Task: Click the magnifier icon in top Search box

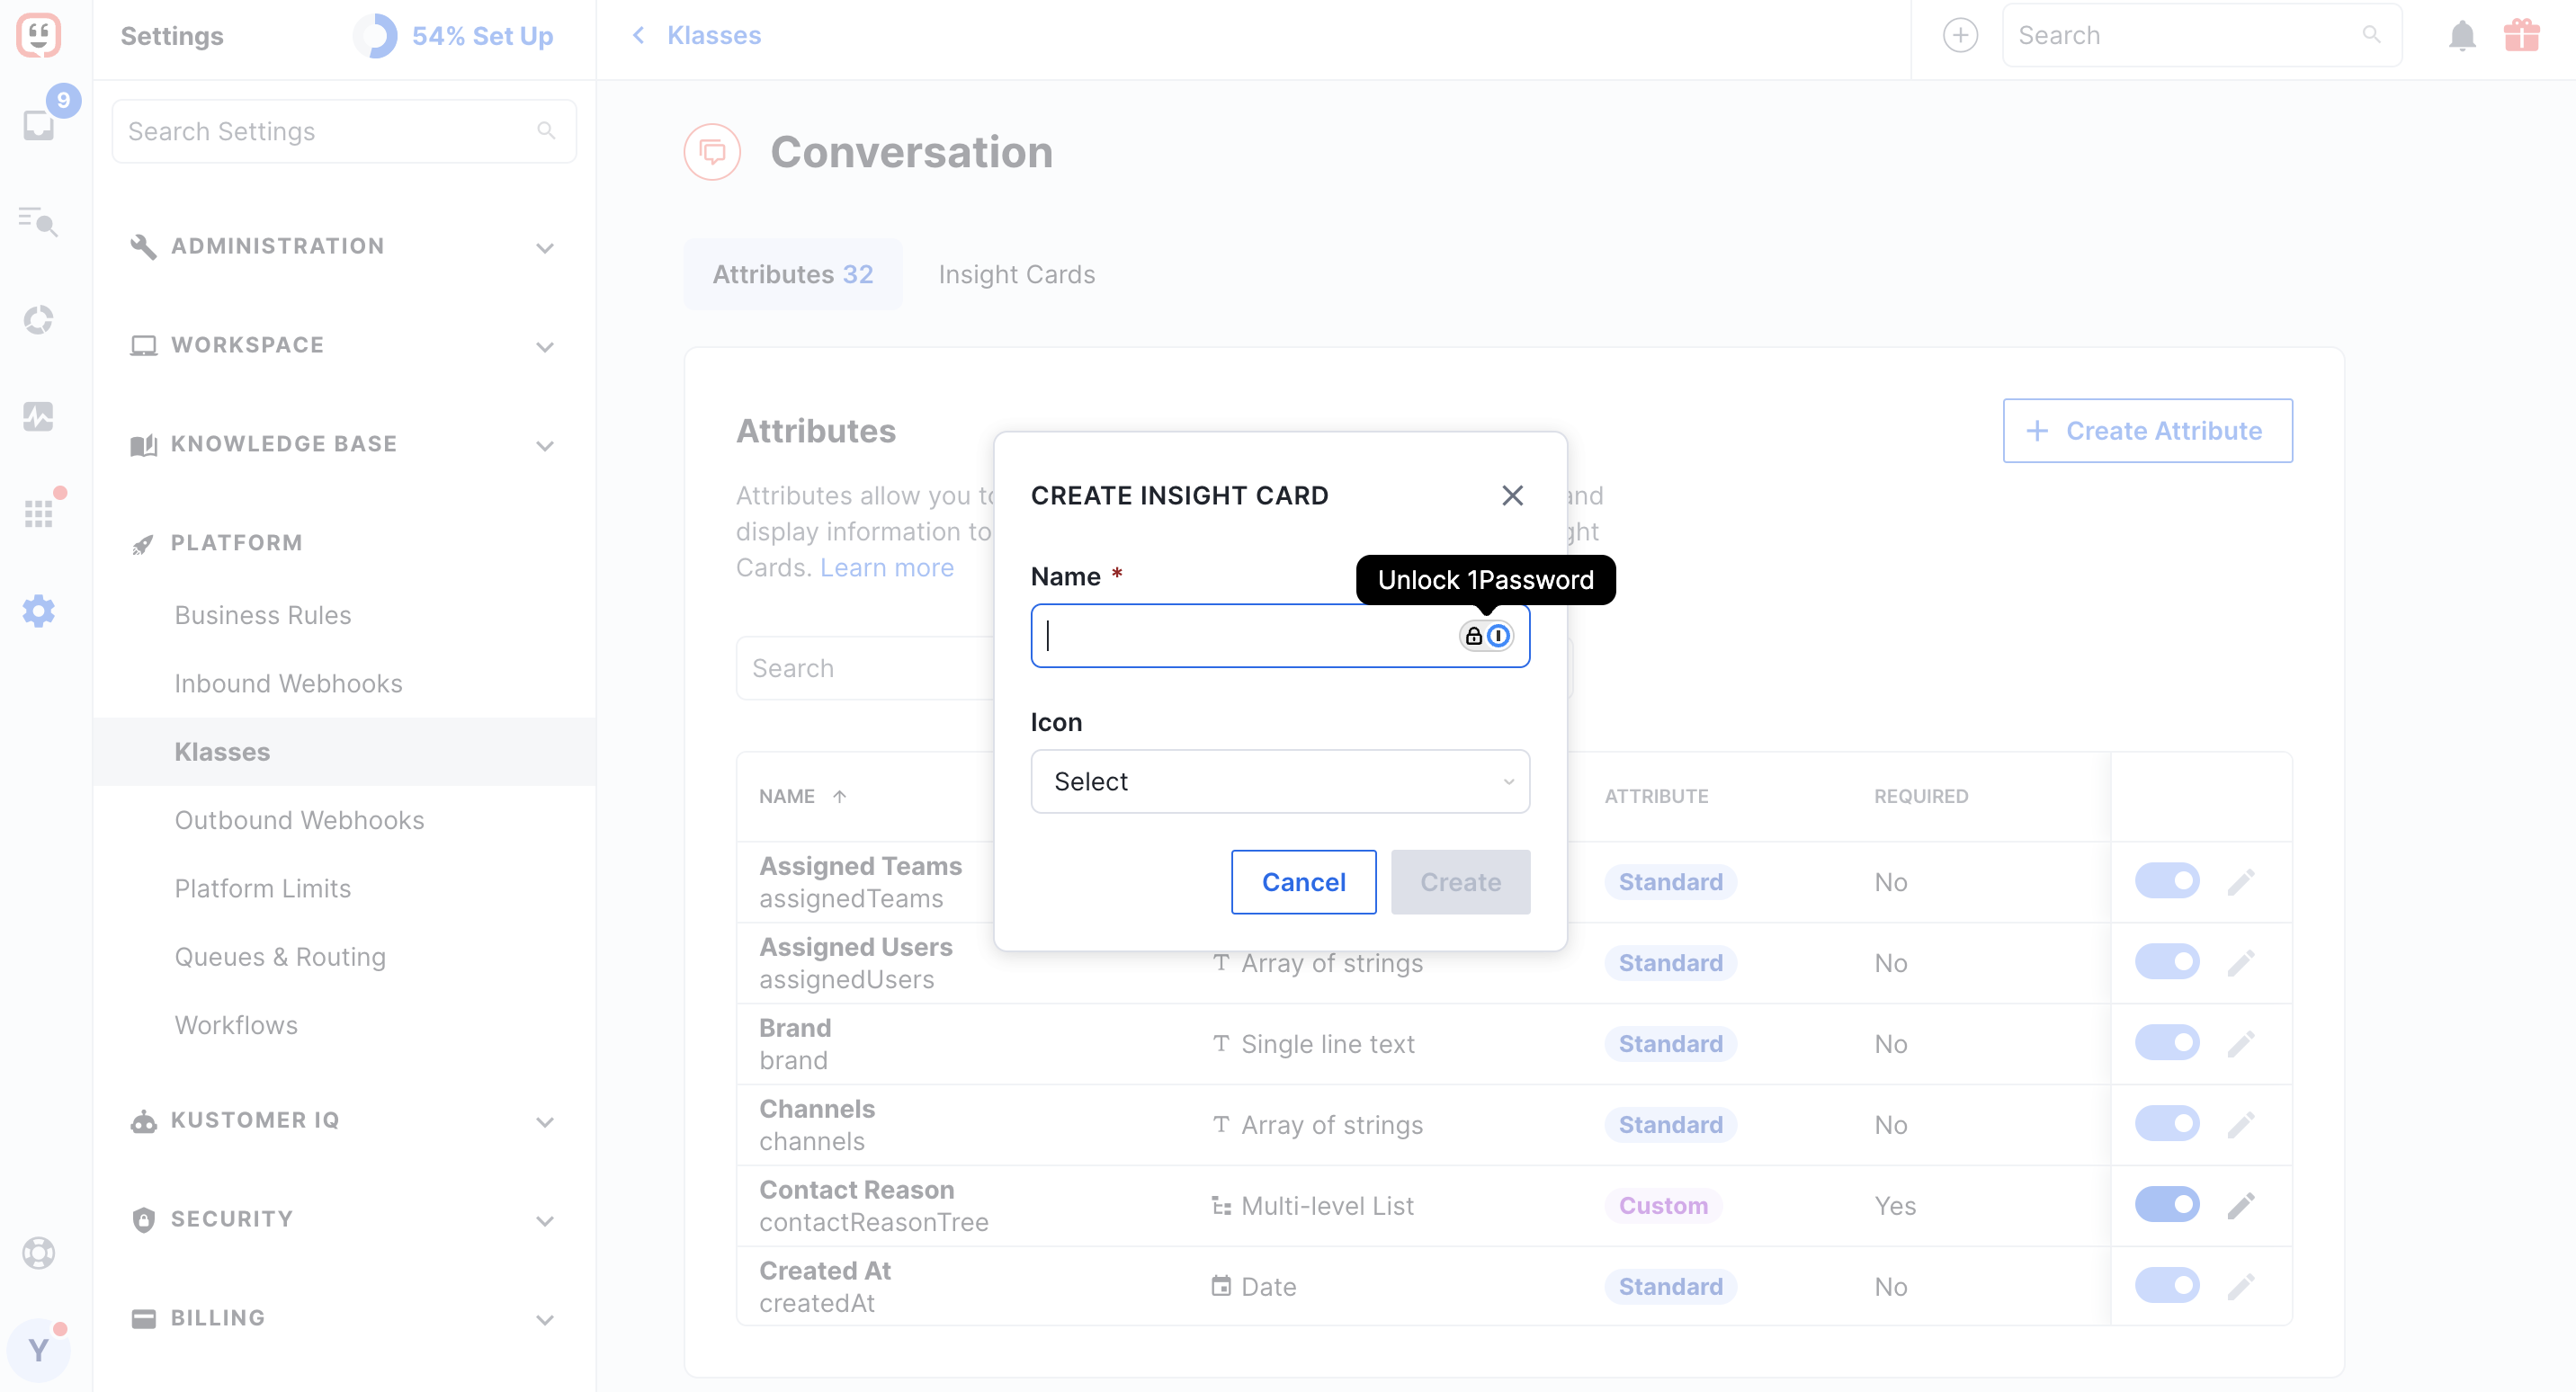Action: [x=2371, y=35]
